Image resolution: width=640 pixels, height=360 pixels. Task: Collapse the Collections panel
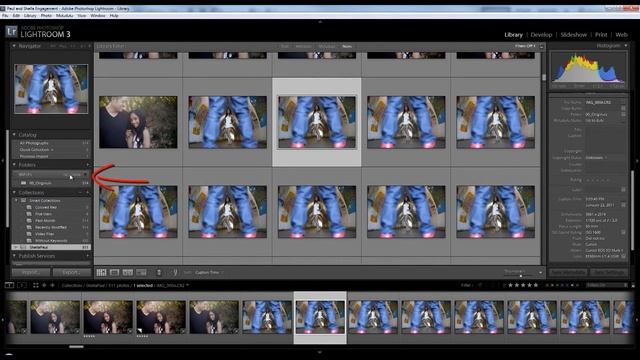[x=14, y=193]
